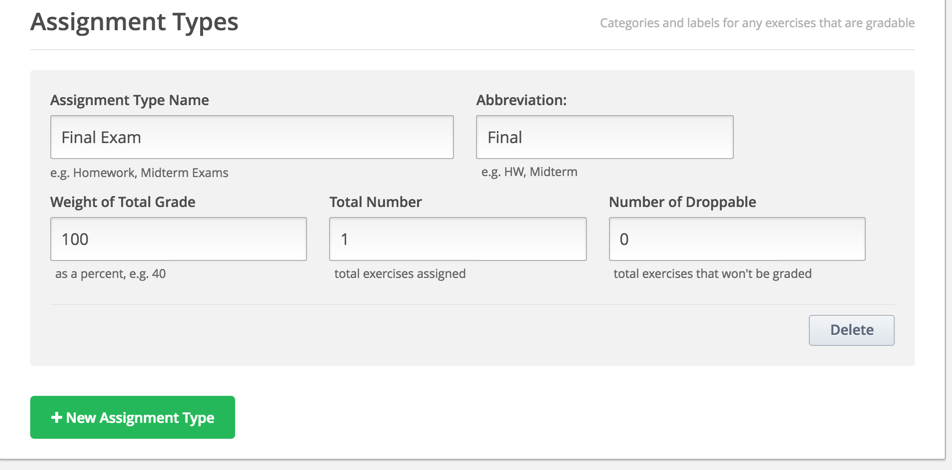Focus the Number of Droppable input
952x470 pixels.
[736, 239]
